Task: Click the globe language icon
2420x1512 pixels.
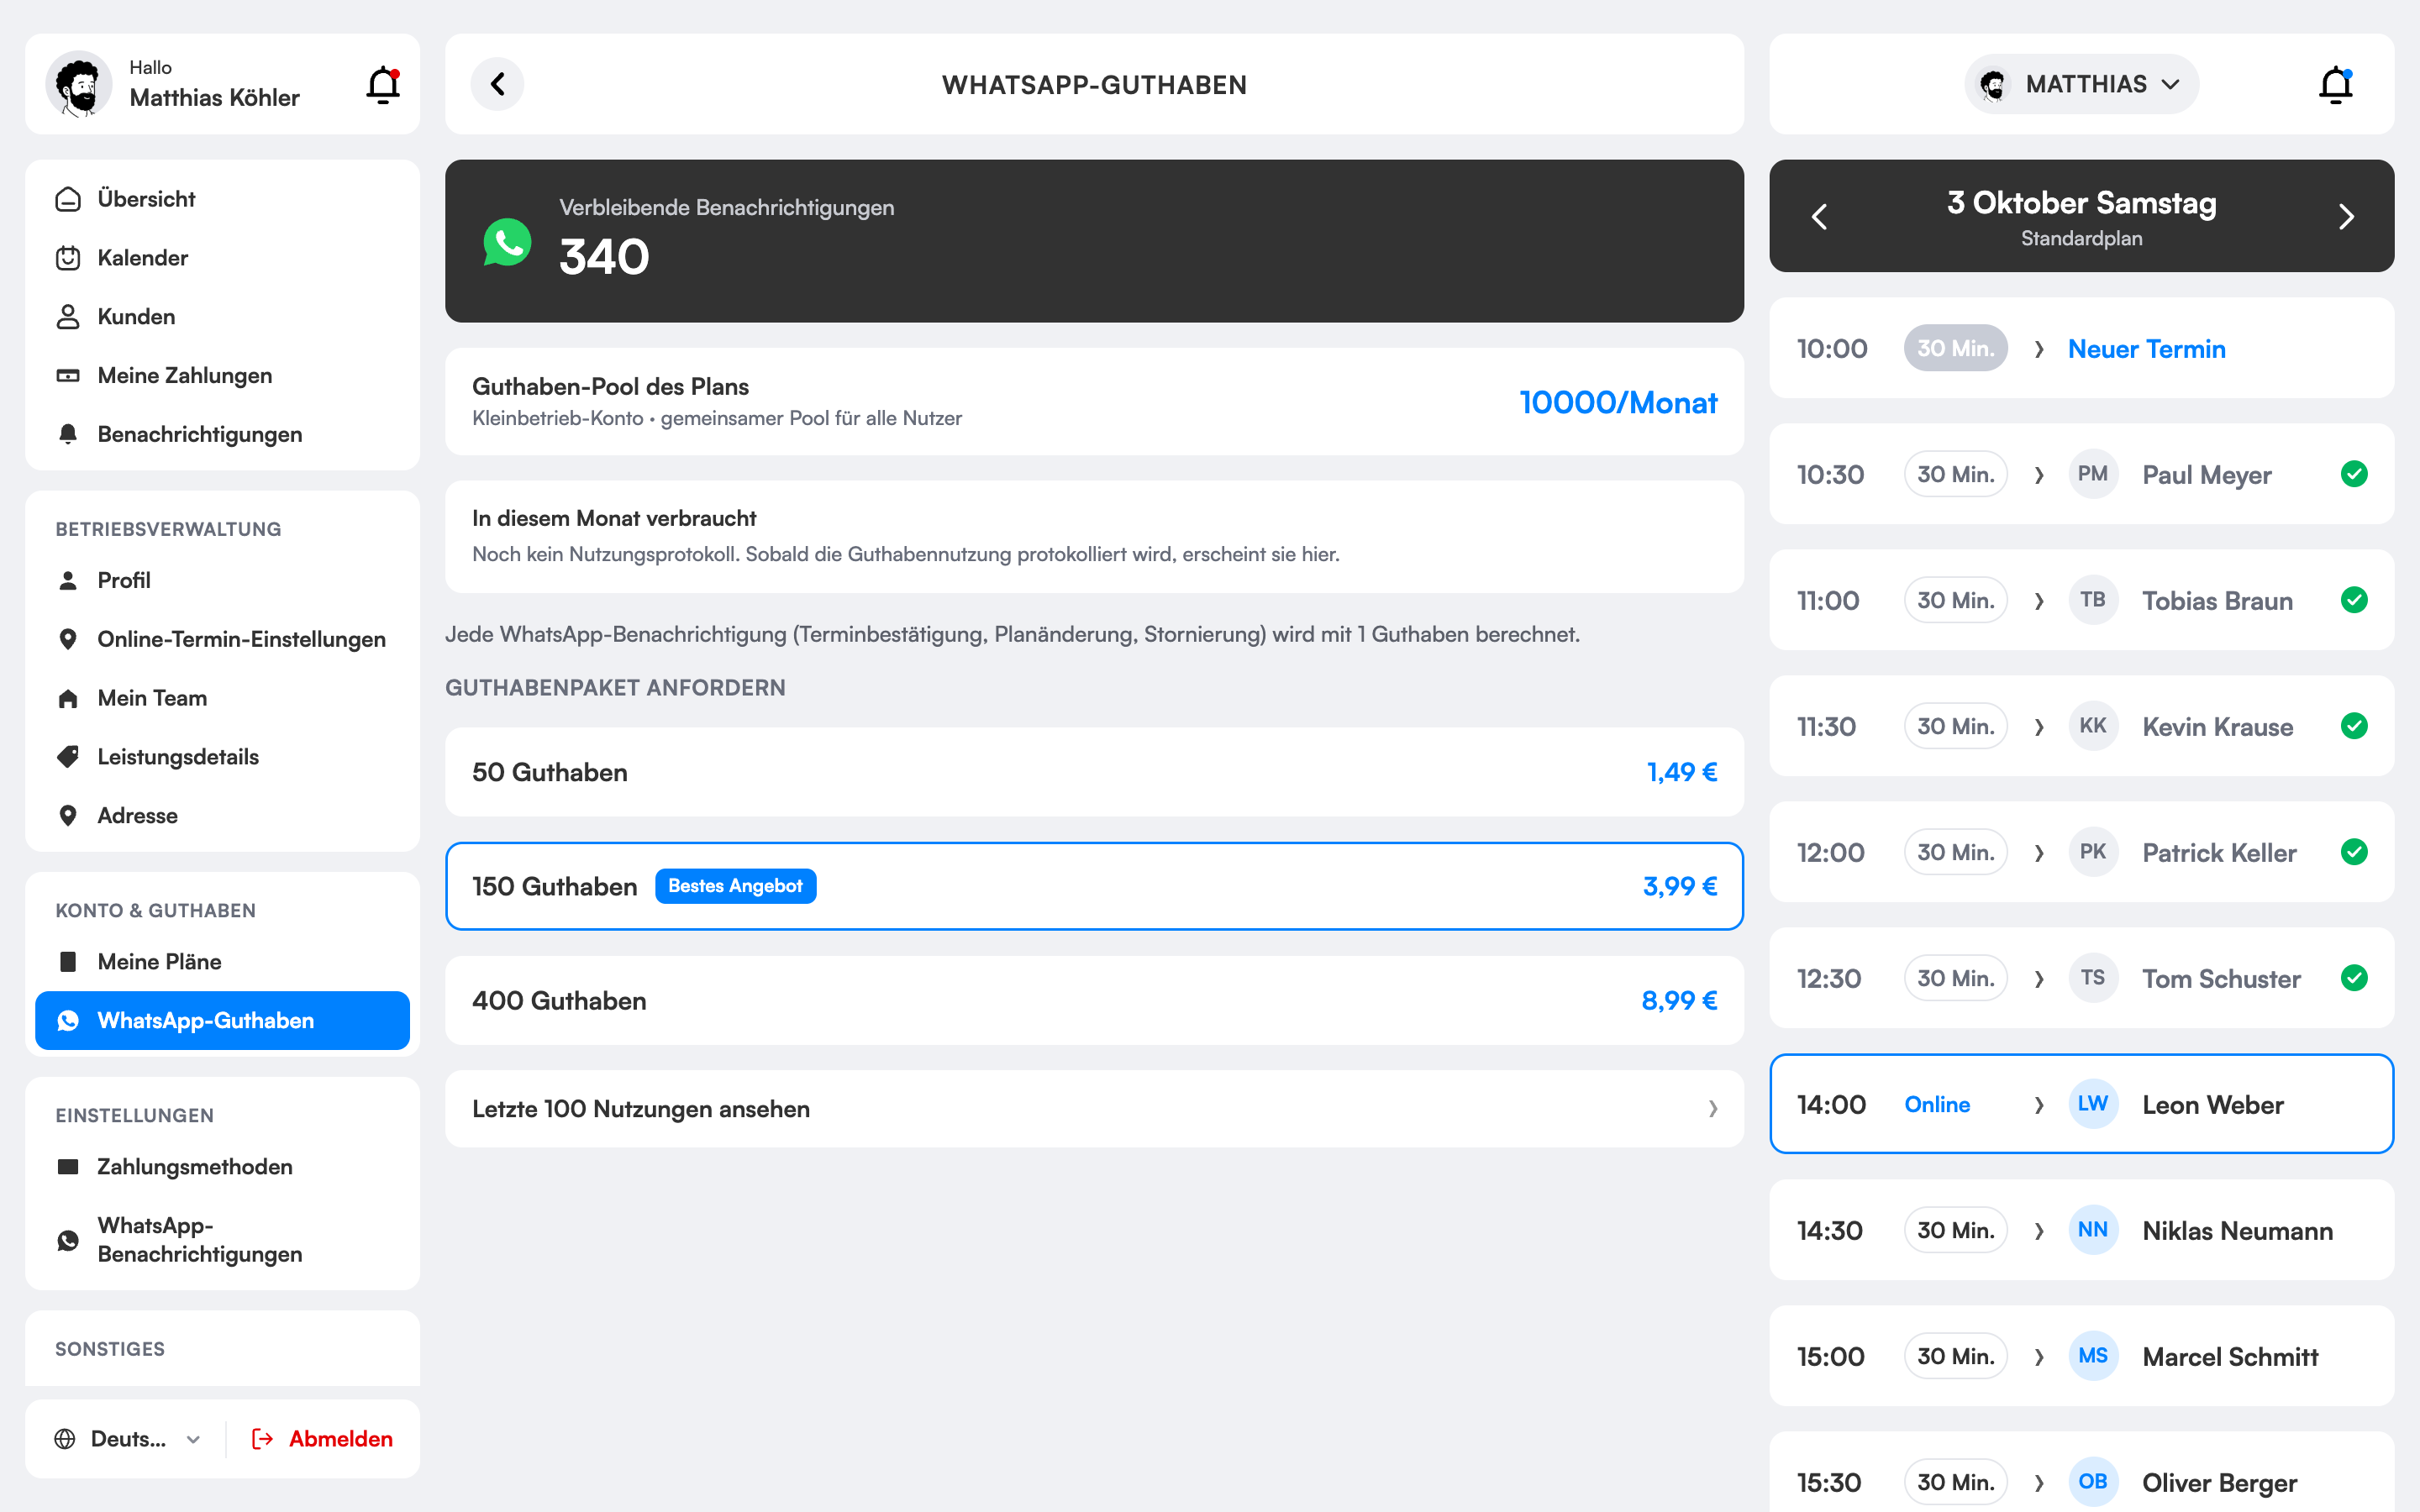Action: click(65, 1439)
